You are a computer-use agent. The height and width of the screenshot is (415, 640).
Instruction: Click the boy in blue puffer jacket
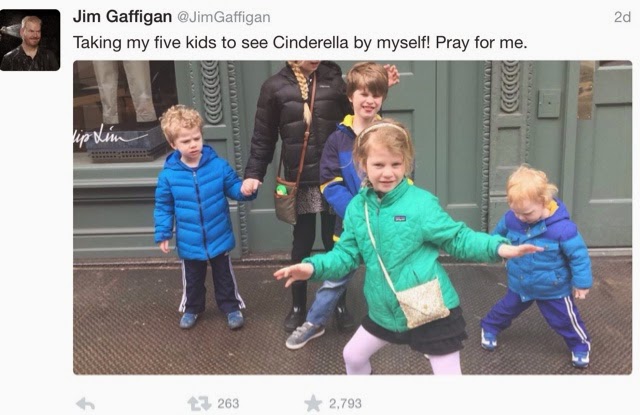click(200, 216)
